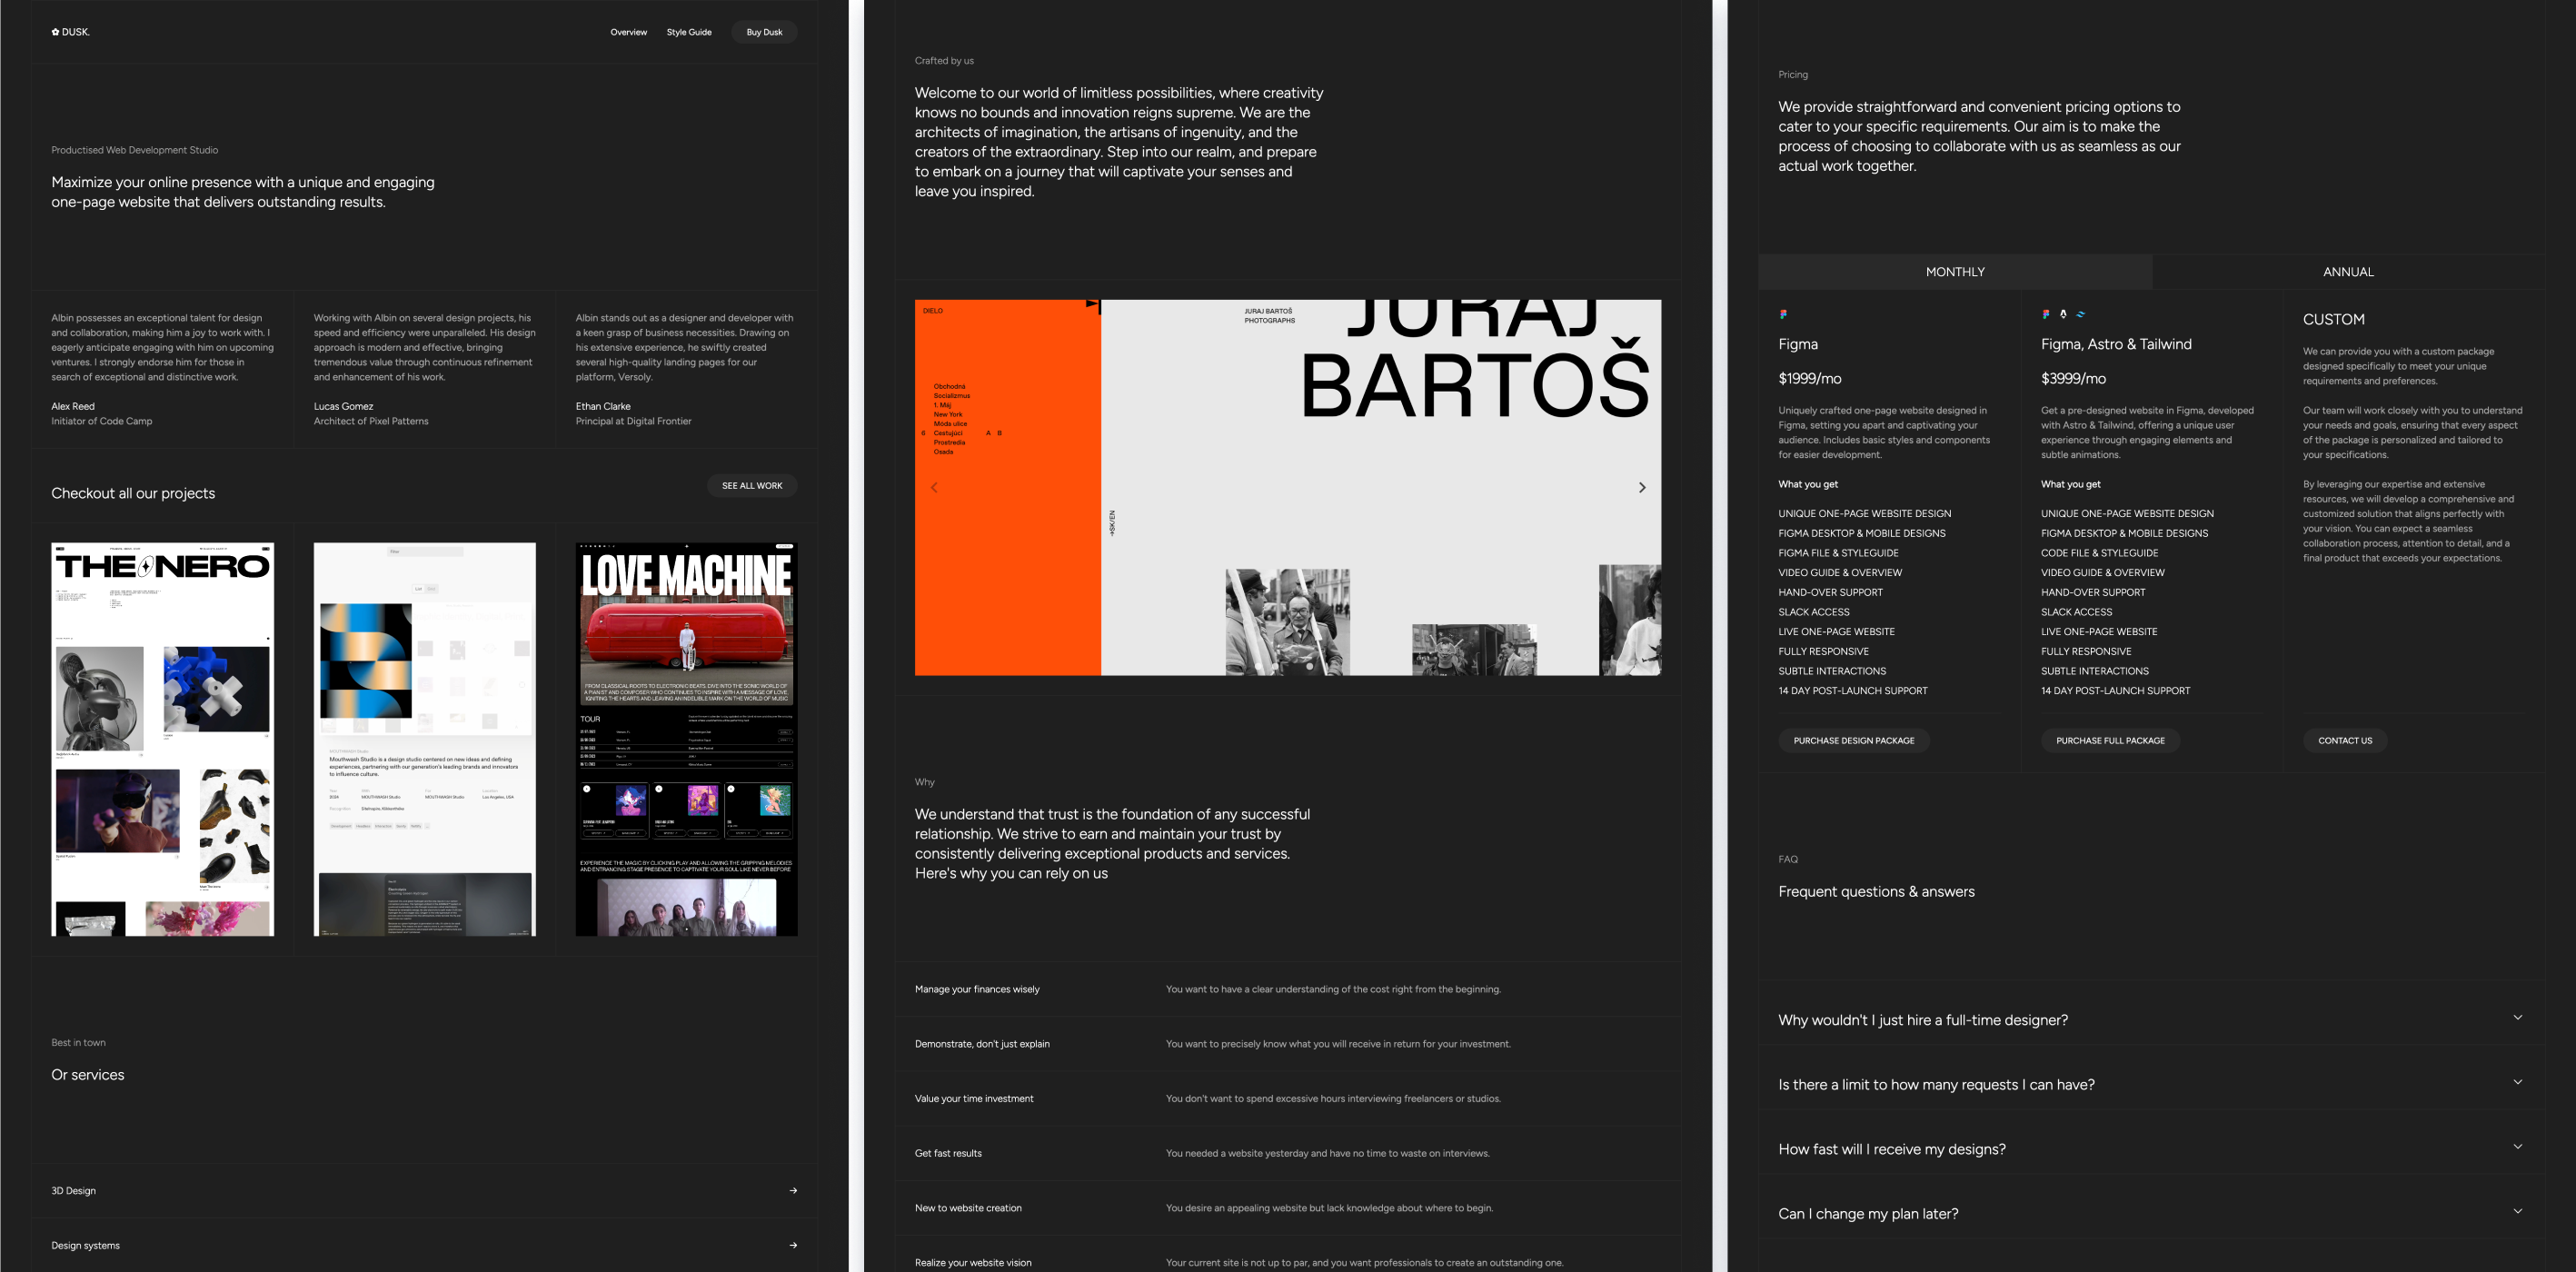Click THE NERO project thumbnail

click(159, 738)
